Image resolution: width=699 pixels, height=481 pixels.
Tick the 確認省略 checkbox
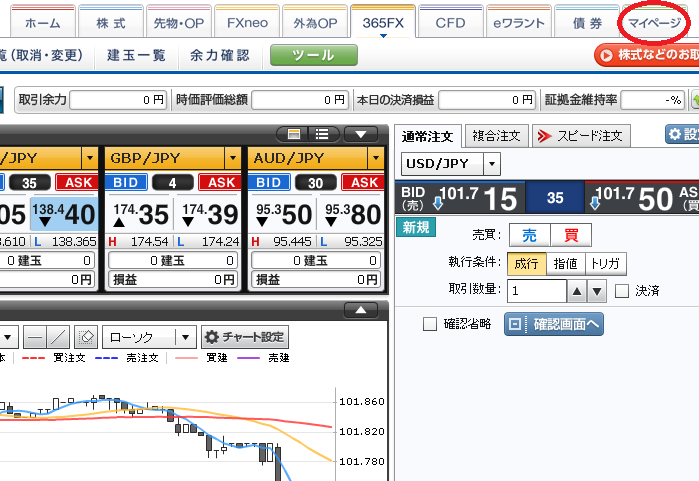430,324
